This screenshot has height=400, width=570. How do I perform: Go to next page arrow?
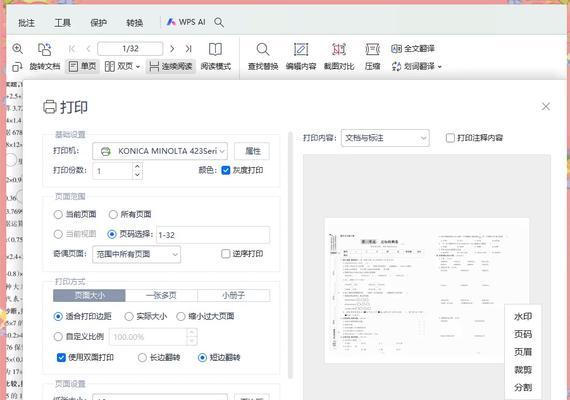coord(172,48)
